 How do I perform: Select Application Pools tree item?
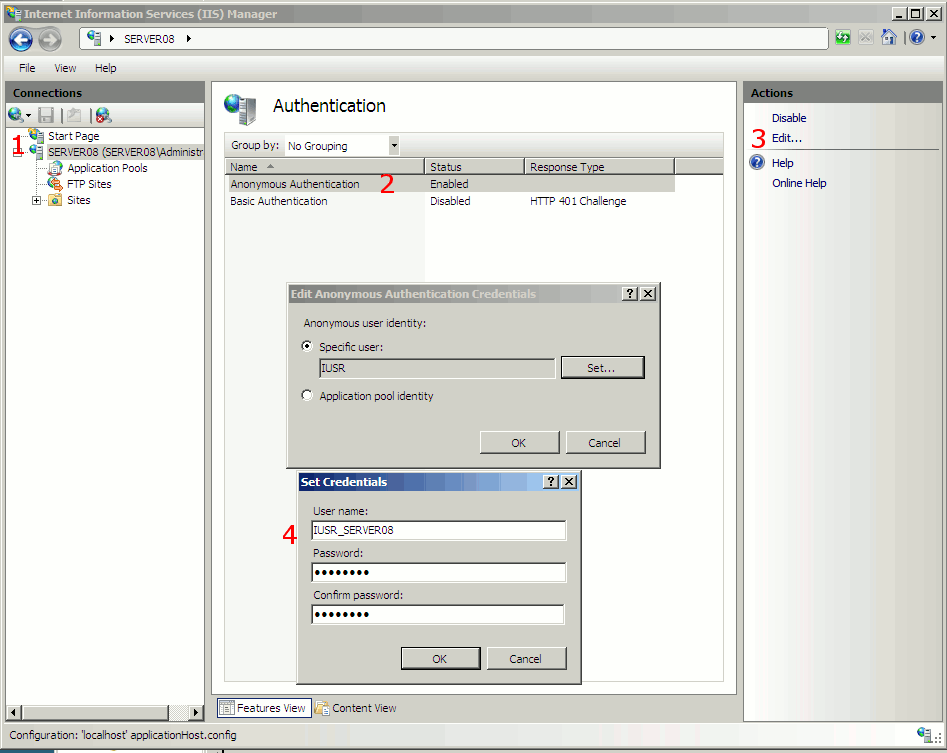108,168
